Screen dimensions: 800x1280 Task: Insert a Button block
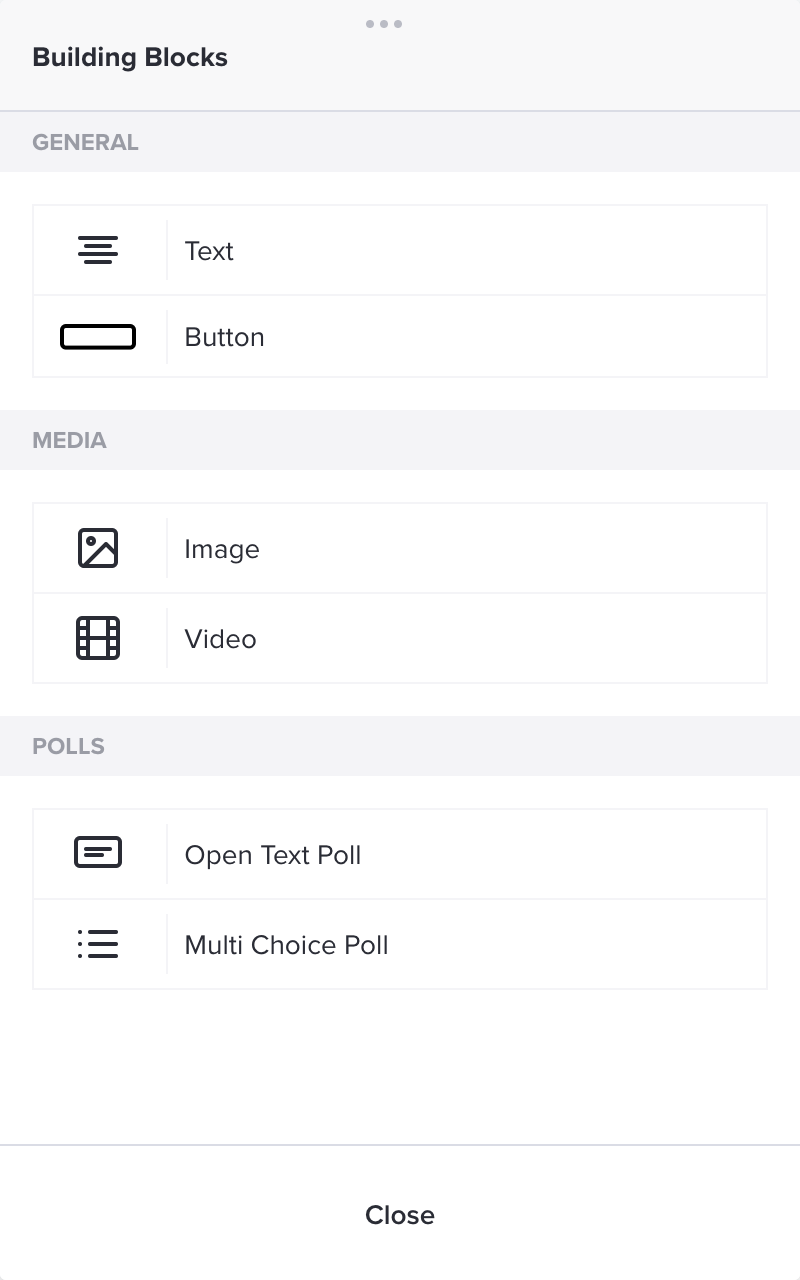point(400,337)
